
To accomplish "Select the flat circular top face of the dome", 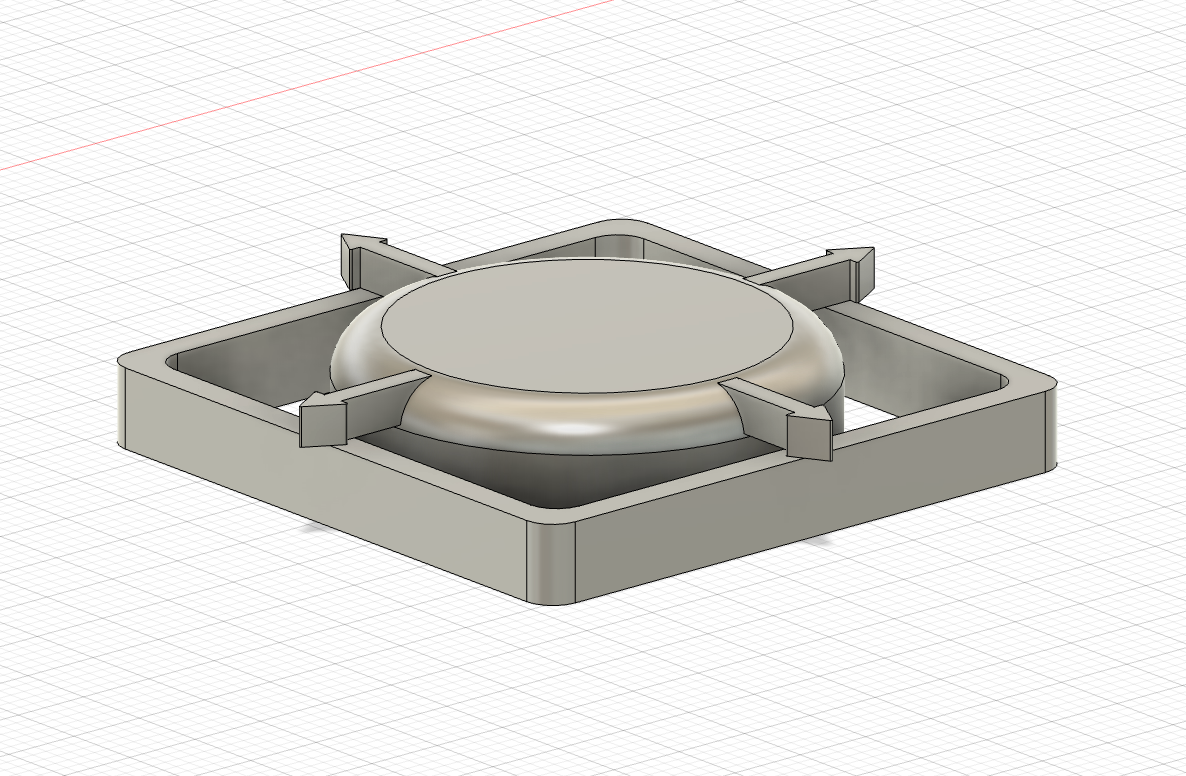I will click(x=587, y=326).
